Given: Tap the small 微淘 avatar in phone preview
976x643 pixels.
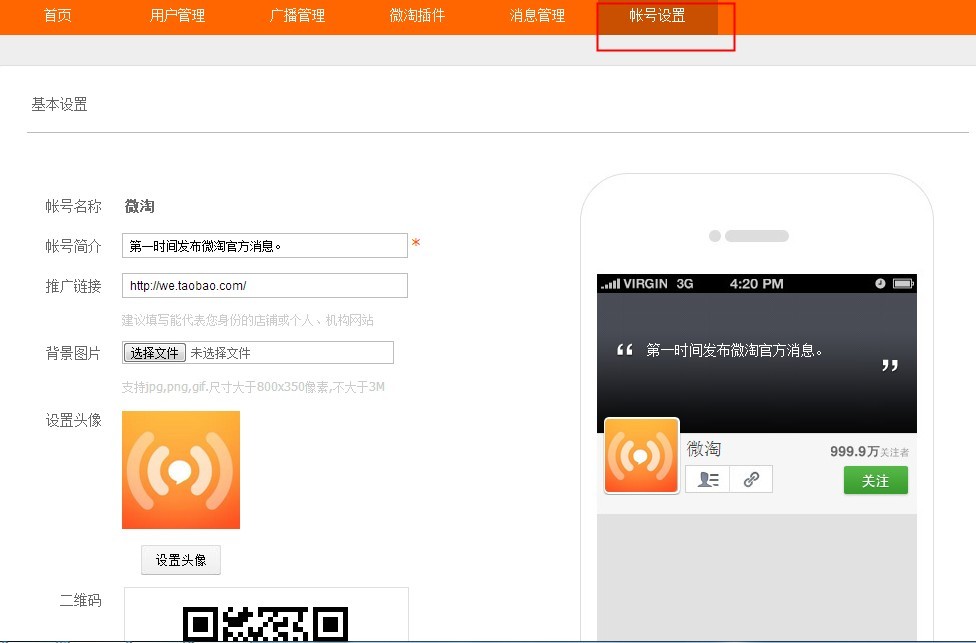Looking at the screenshot, I should (641, 456).
